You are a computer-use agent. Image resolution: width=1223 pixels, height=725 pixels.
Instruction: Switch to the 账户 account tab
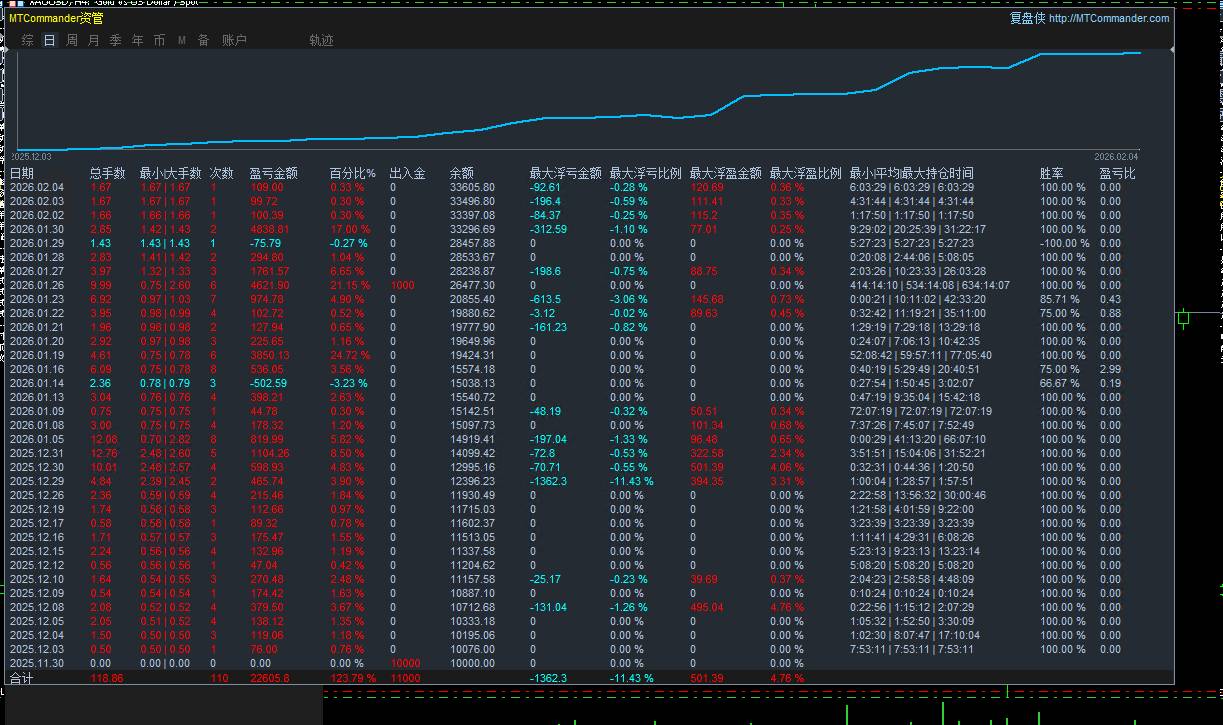[234, 40]
